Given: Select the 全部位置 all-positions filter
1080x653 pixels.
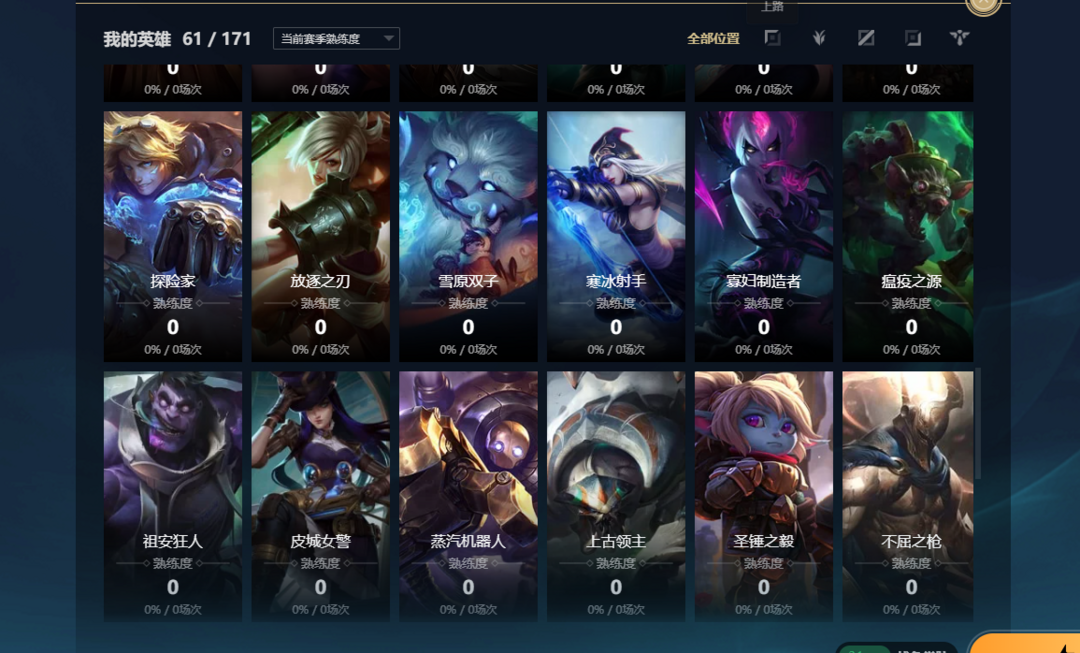Looking at the screenshot, I should [714, 39].
